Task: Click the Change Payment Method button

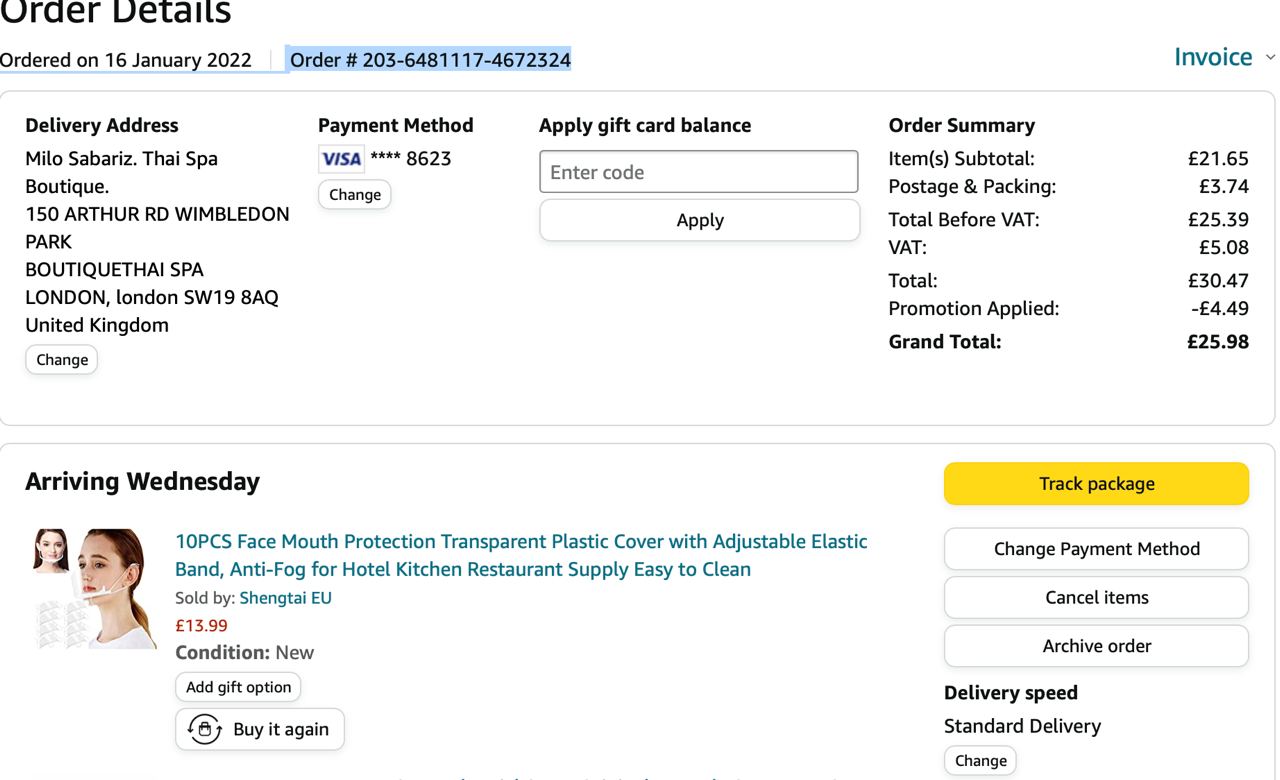Action: coord(1096,549)
